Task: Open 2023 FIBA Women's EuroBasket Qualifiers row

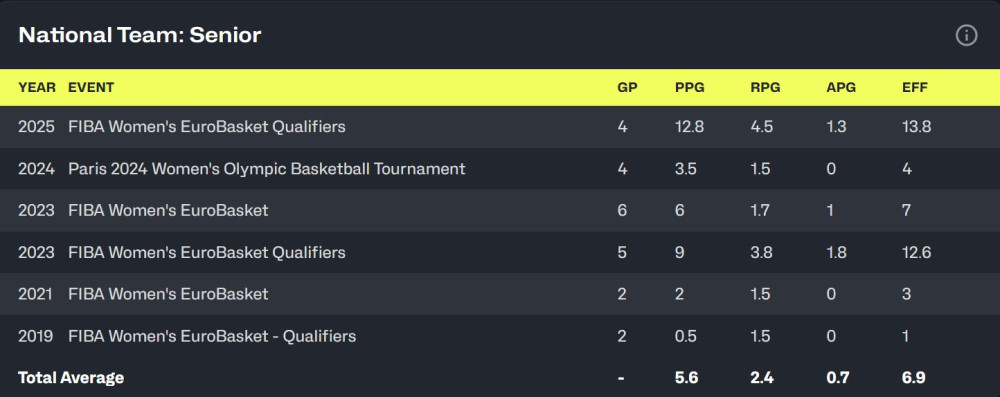Action: [x=500, y=253]
